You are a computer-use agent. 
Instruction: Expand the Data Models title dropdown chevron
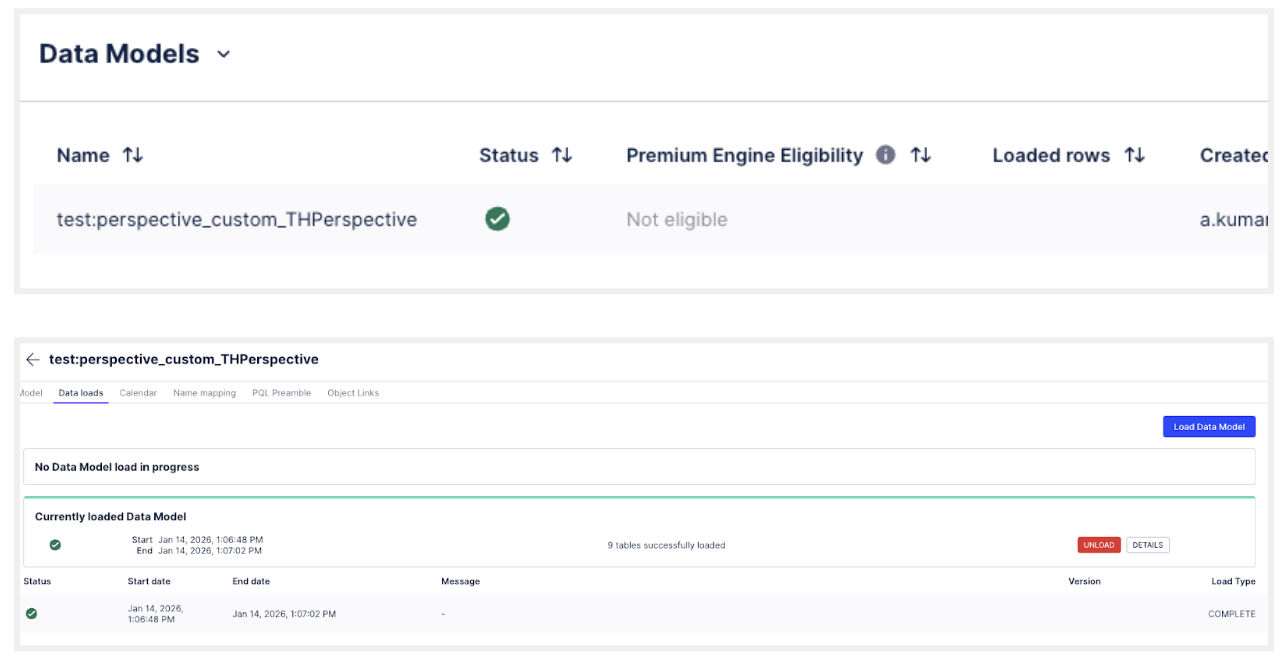[x=224, y=54]
